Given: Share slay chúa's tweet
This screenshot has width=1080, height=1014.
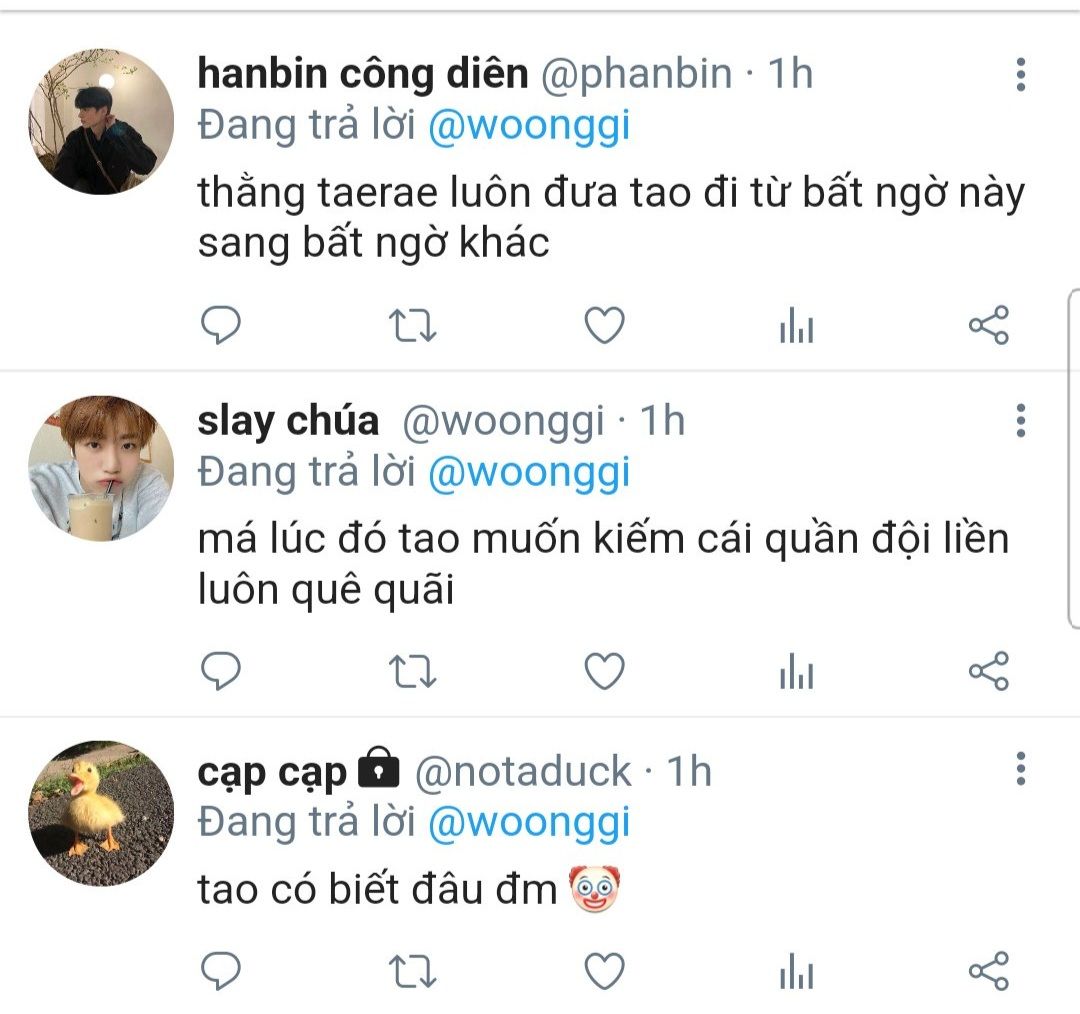Looking at the screenshot, I should (x=989, y=671).
